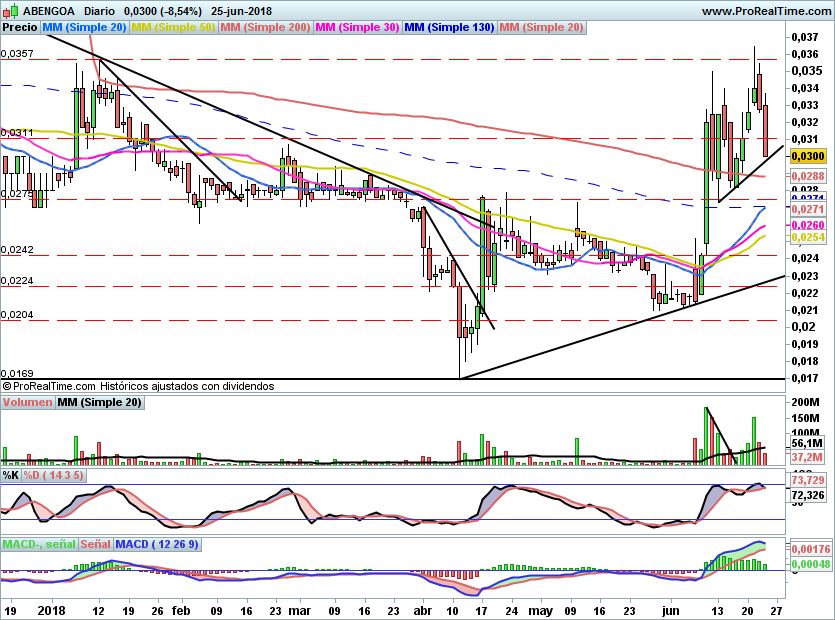Click the 2018 label on time axis

(51, 610)
